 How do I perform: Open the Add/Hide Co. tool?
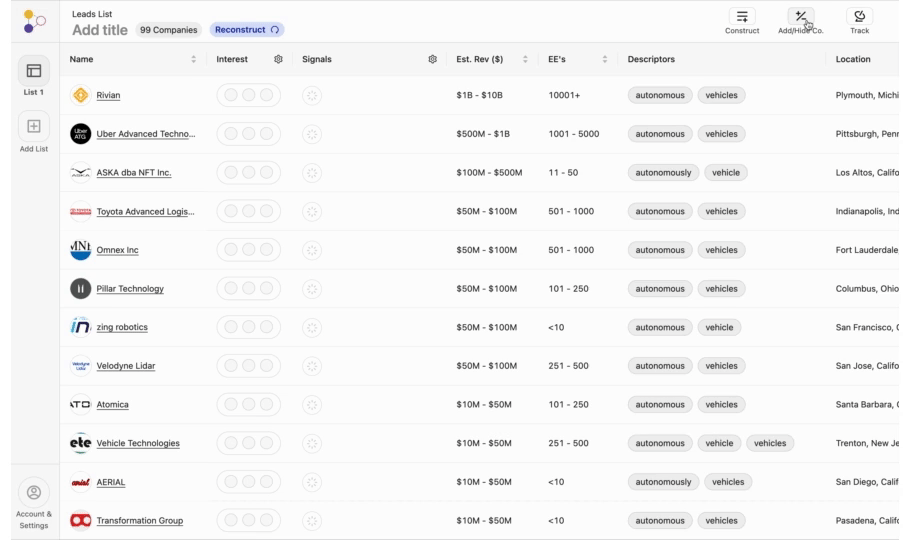(800, 21)
